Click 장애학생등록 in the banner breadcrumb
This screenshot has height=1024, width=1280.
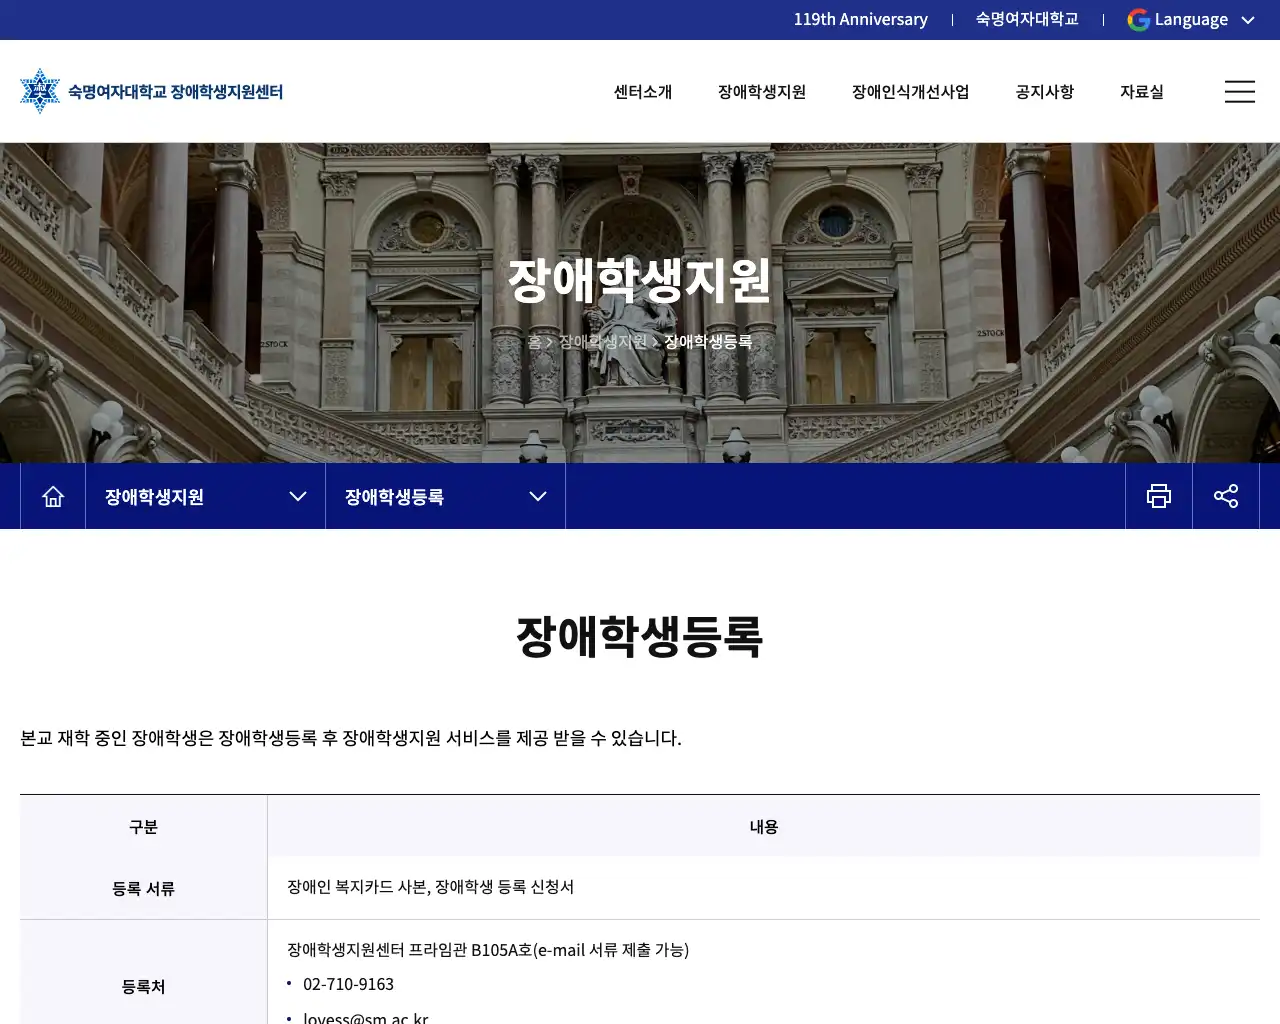coord(708,342)
